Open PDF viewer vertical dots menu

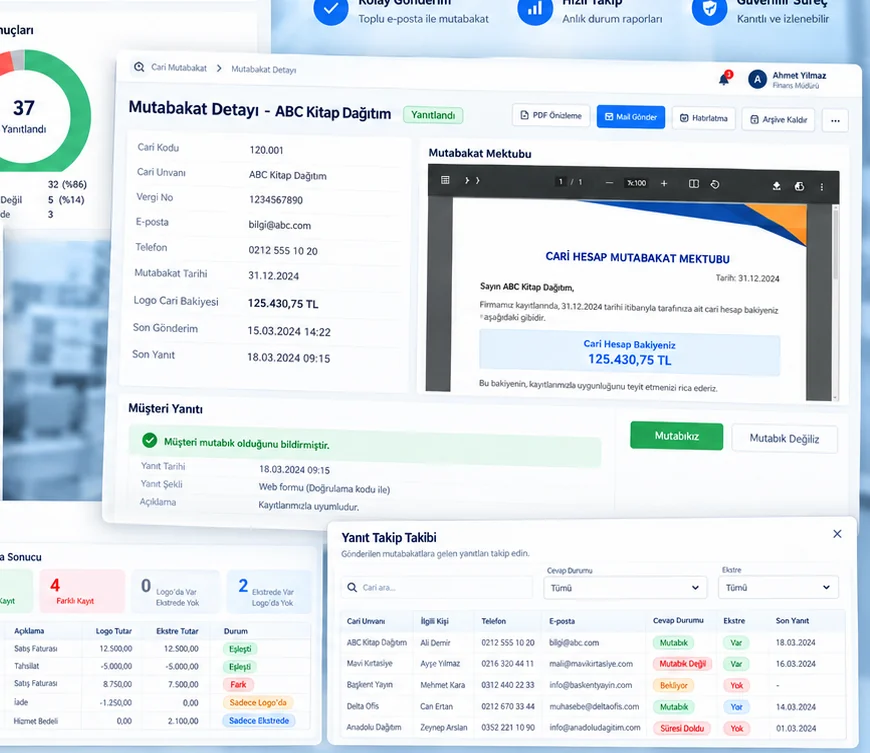tap(822, 187)
